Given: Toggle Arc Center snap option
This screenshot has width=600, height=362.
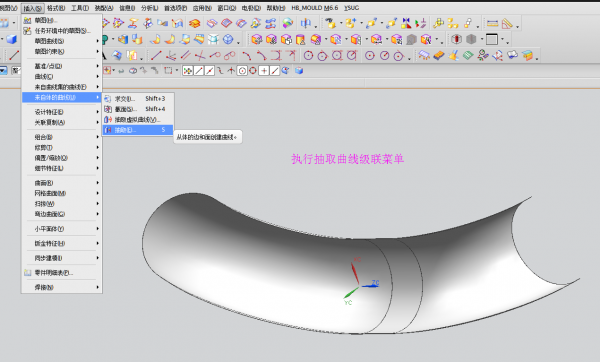Looking at the screenshot, I should point(242,71).
